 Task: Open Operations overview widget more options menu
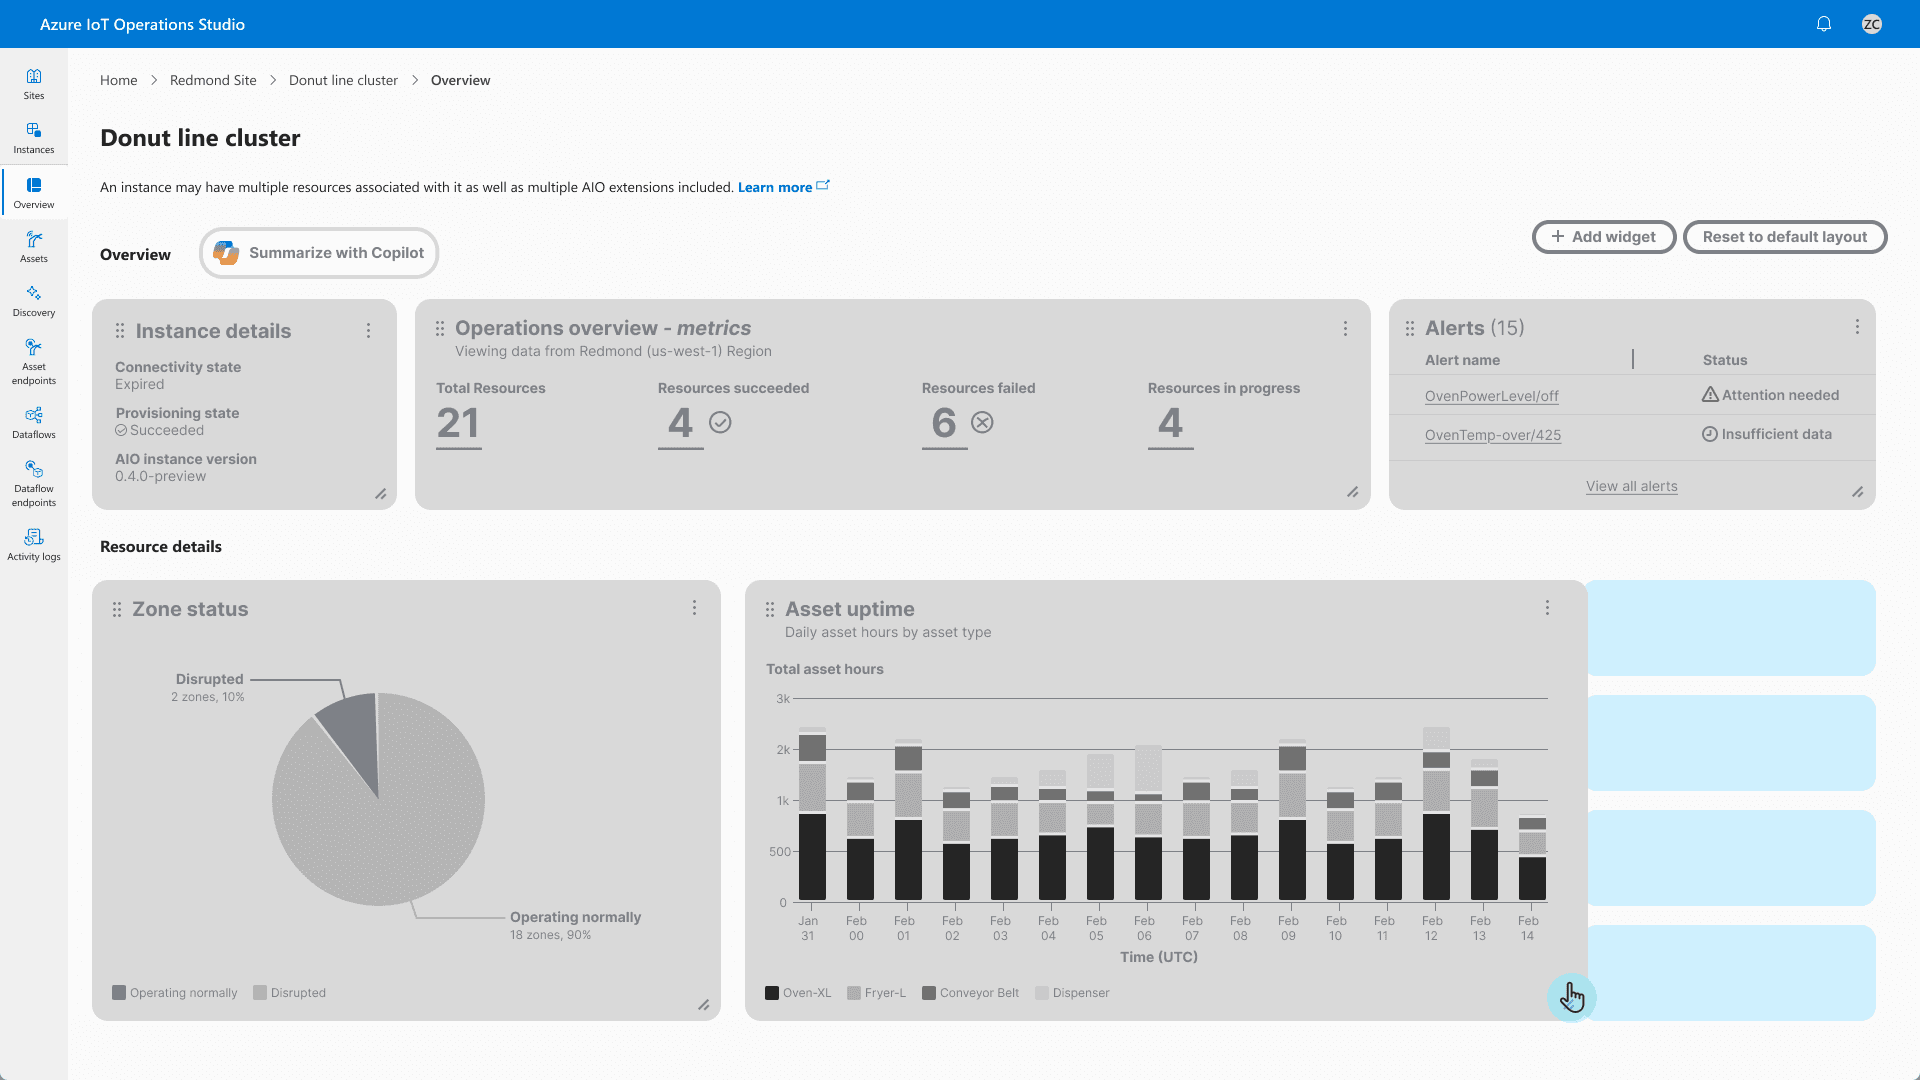tap(1345, 328)
